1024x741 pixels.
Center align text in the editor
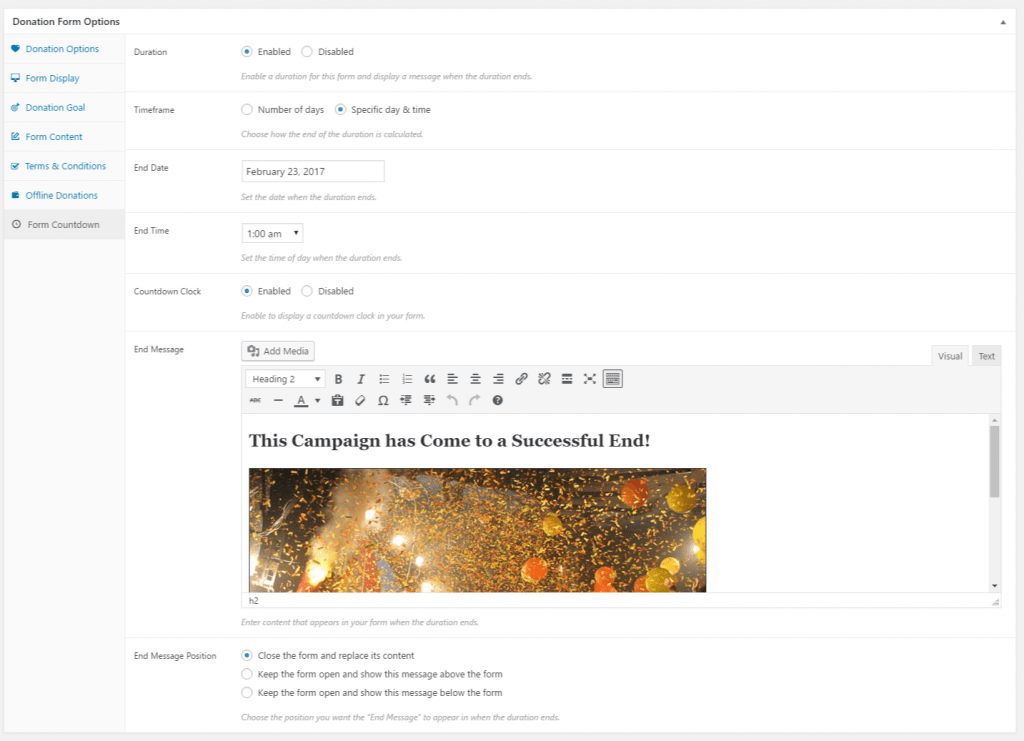click(x=475, y=379)
